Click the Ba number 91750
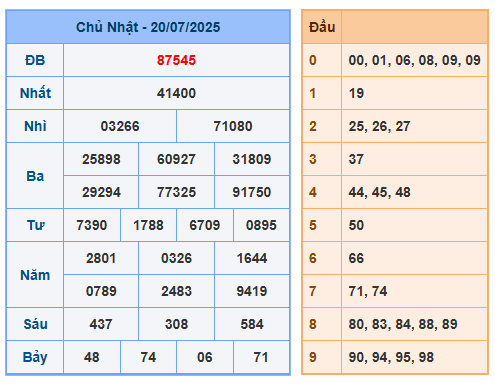 click(x=252, y=192)
